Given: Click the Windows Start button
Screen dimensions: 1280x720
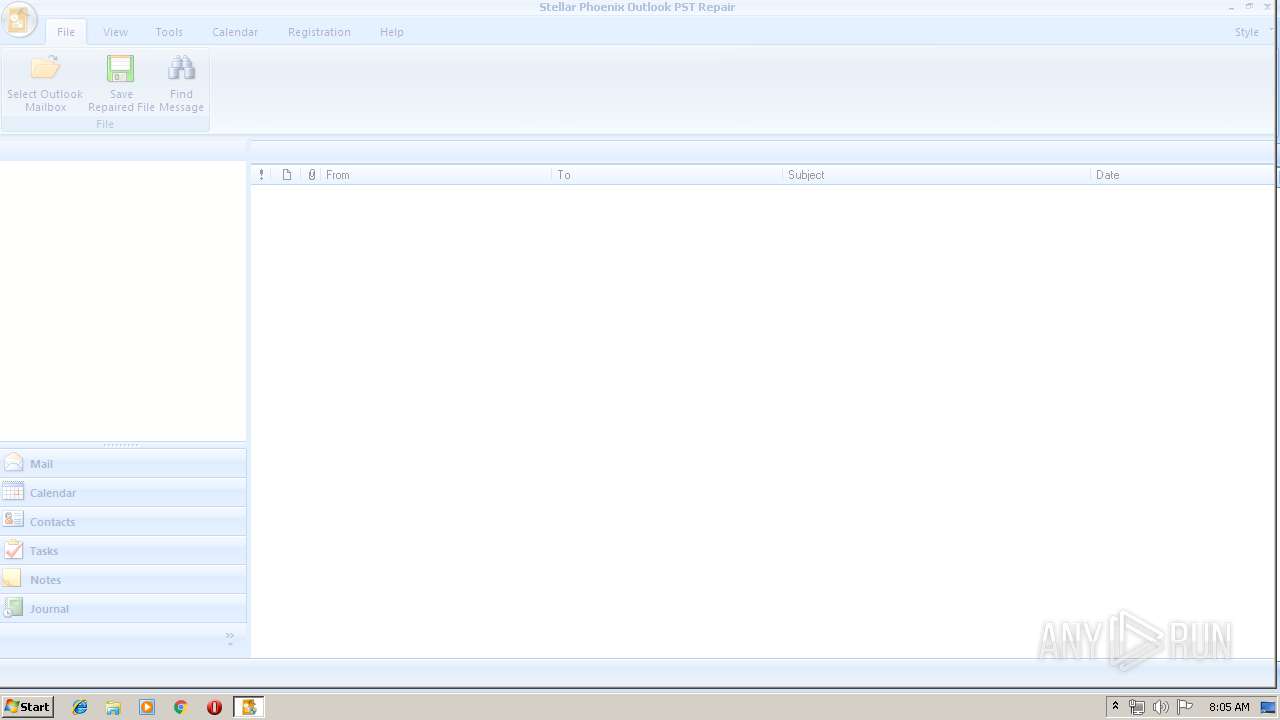Looking at the screenshot, I should (27, 707).
